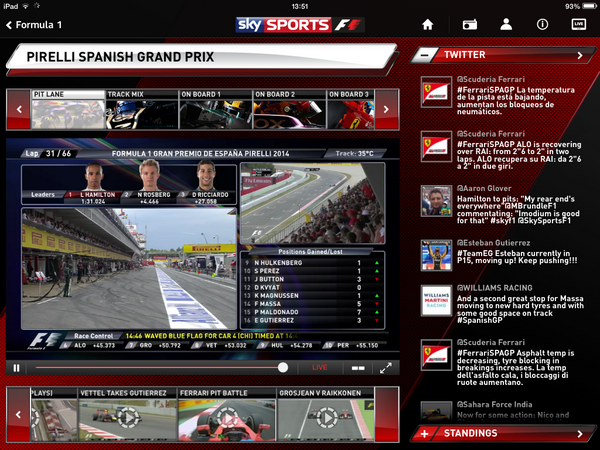Select 'F MASSA' positions row
Screen dimensions: 600x450
tap(312, 304)
